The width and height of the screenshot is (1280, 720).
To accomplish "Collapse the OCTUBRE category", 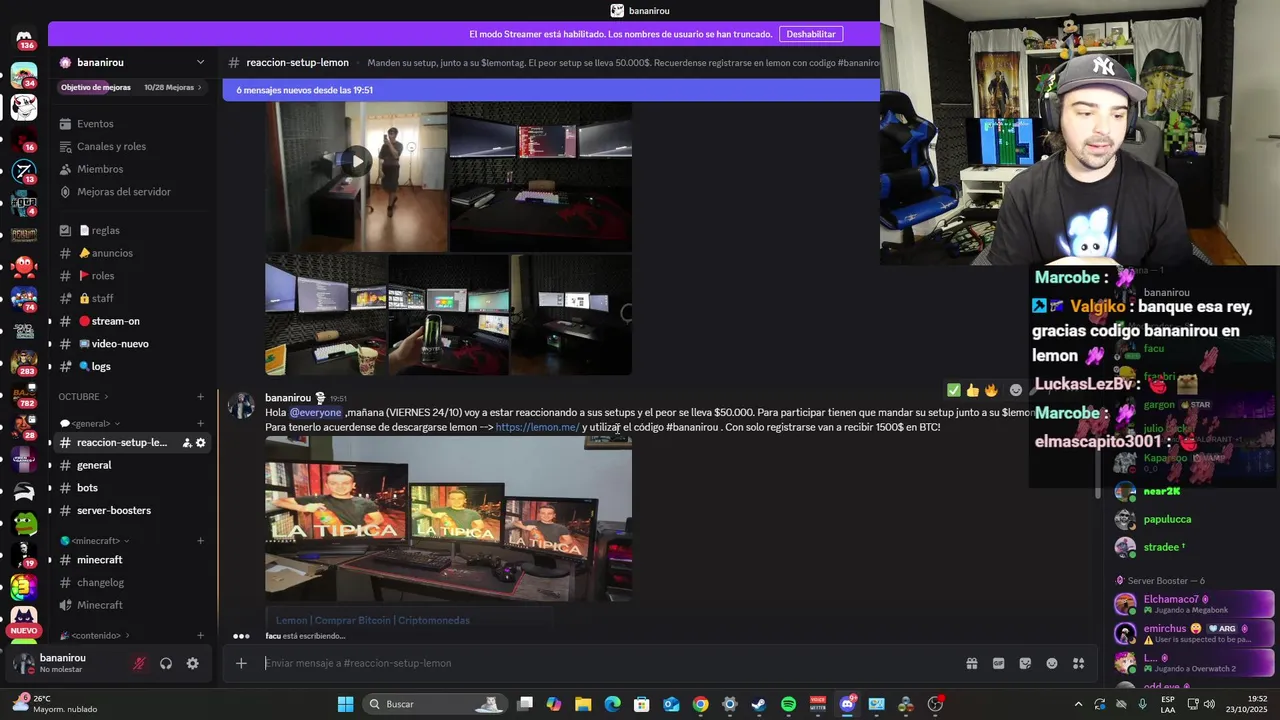I will [83, 397].
